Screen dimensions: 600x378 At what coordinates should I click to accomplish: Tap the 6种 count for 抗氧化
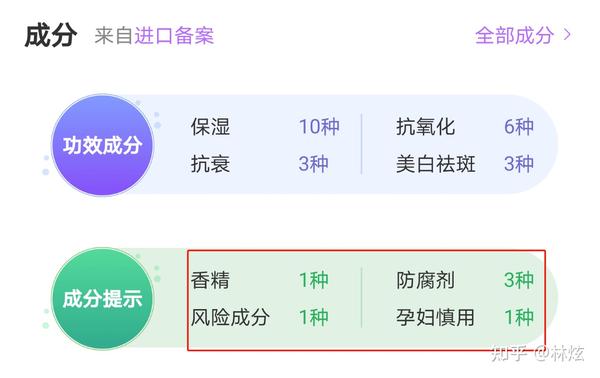tap(519, 127)
